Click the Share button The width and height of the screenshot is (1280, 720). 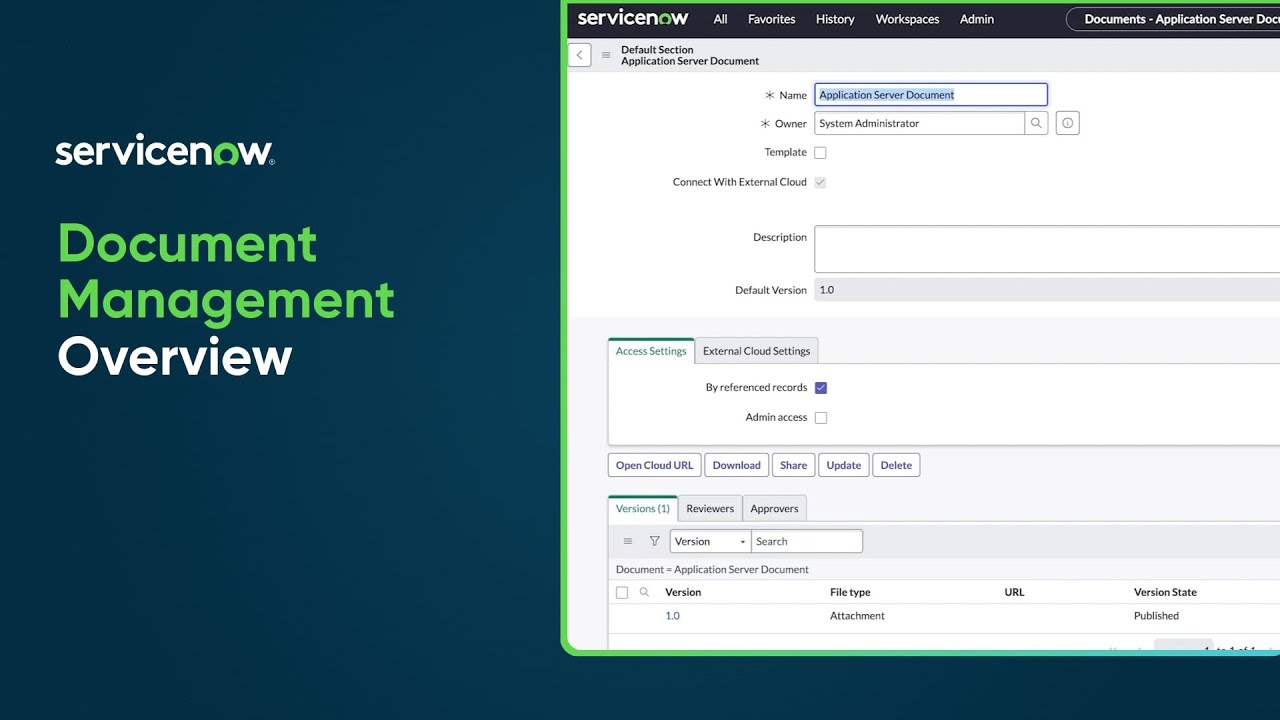793,465
